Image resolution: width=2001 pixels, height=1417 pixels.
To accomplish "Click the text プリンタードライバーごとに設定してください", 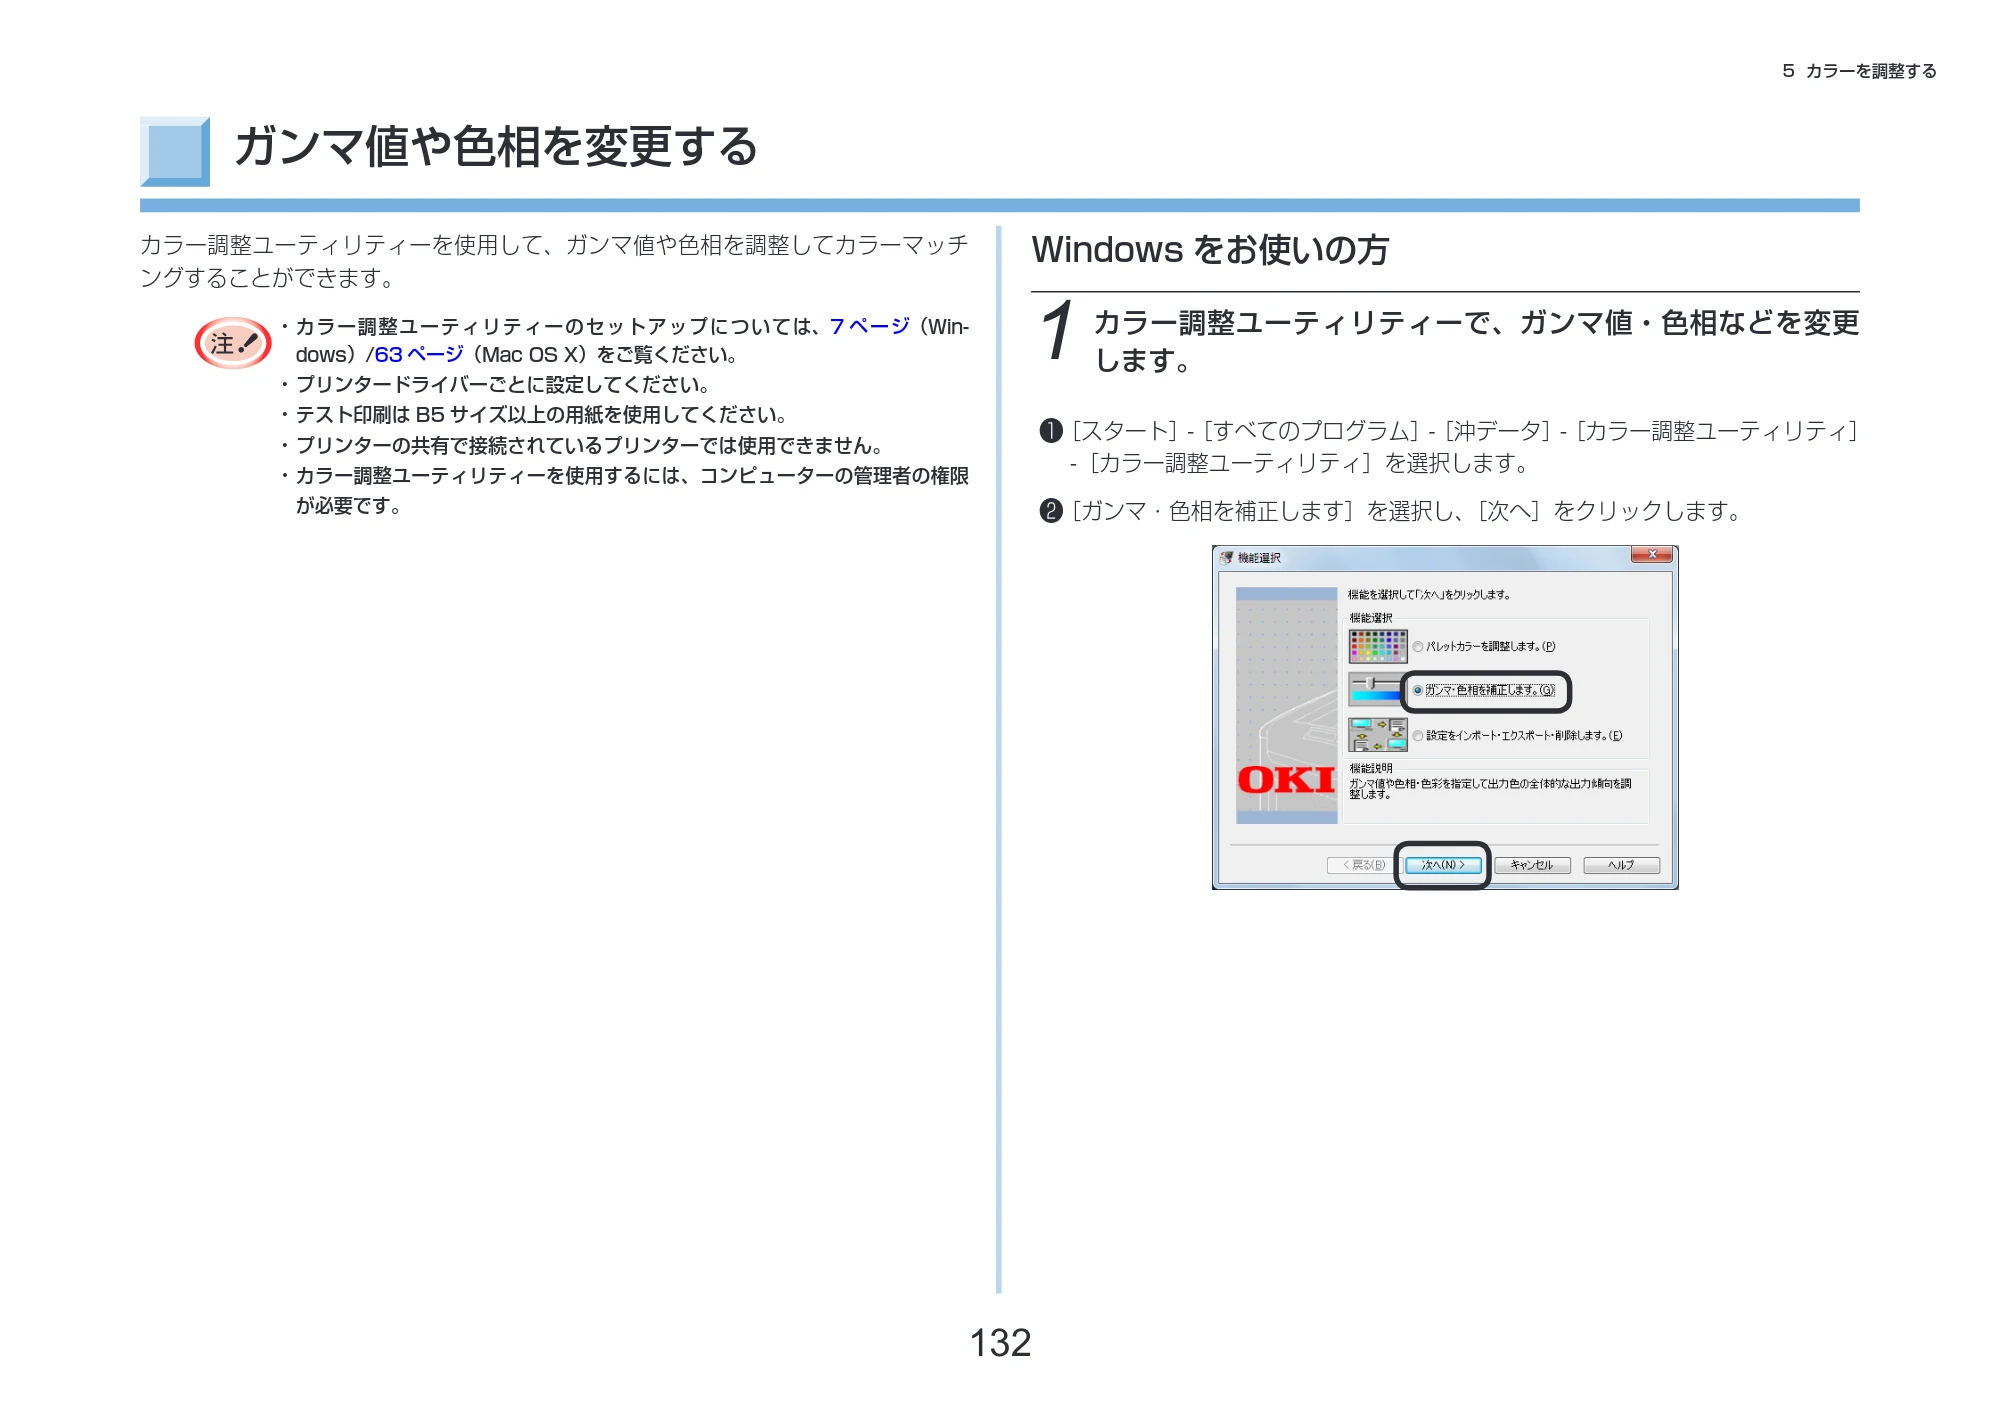I will 502,385.
